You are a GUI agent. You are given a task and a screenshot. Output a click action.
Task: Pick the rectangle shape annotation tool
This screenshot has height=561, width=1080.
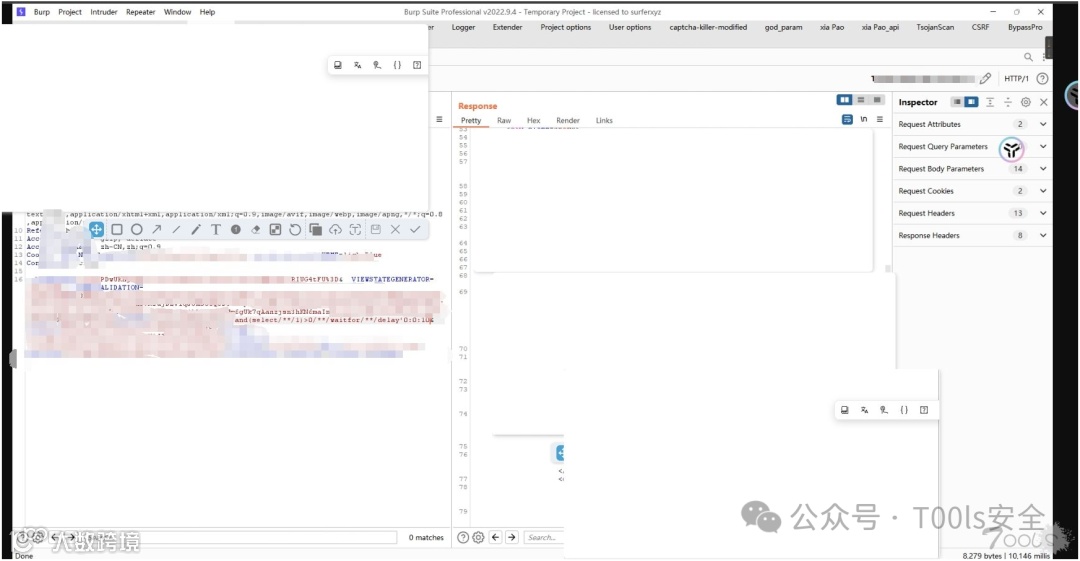click(x=117, y=230)
